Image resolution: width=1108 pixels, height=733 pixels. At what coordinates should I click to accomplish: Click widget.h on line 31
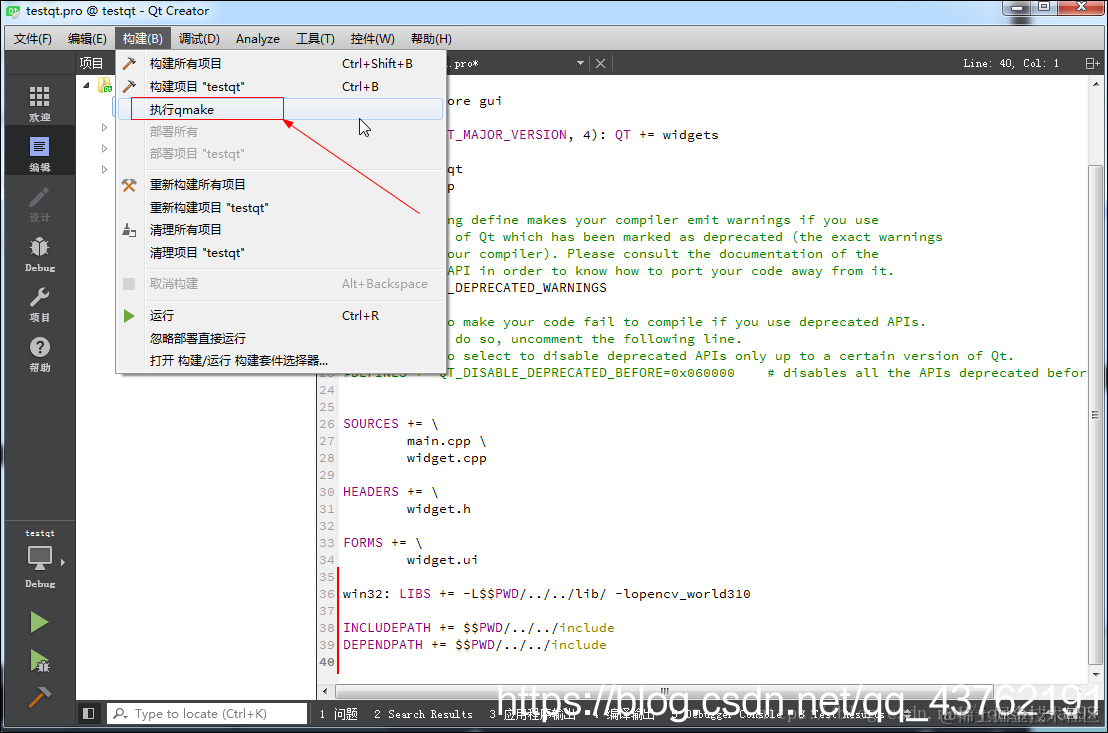(438, 508)
